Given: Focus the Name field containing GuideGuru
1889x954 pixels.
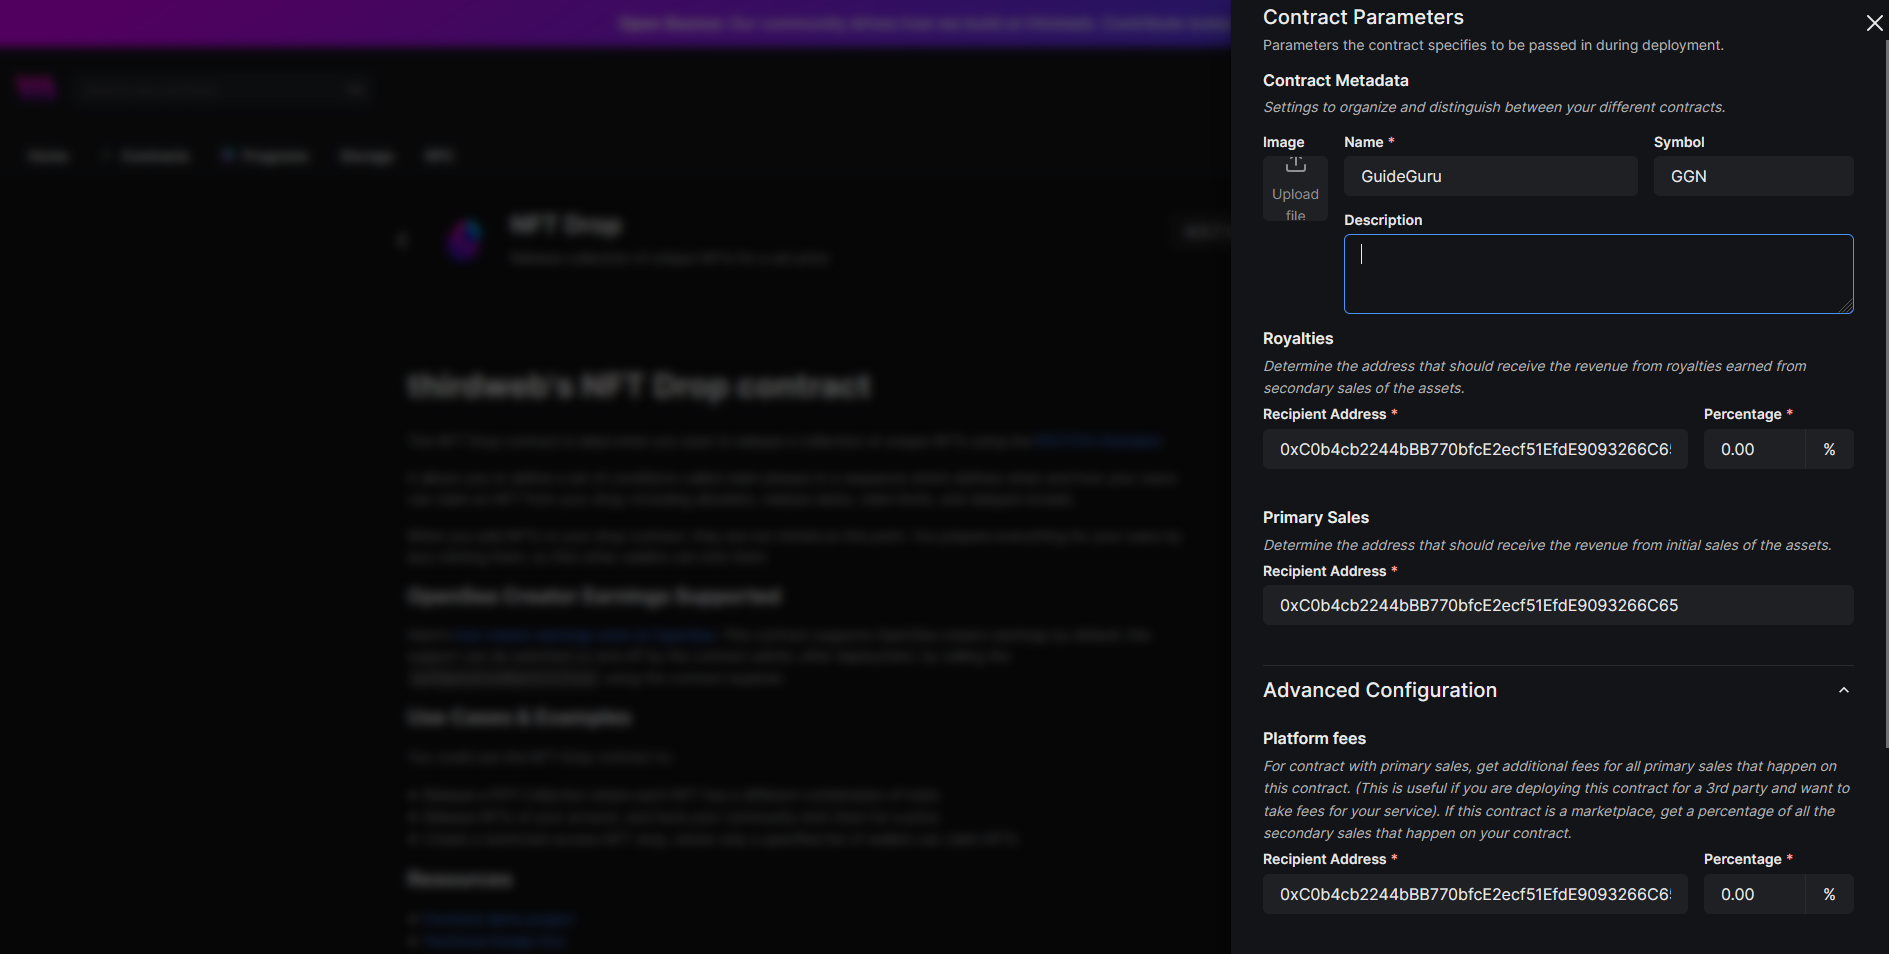Looking at the screenshot, I should coord(1490,176).
